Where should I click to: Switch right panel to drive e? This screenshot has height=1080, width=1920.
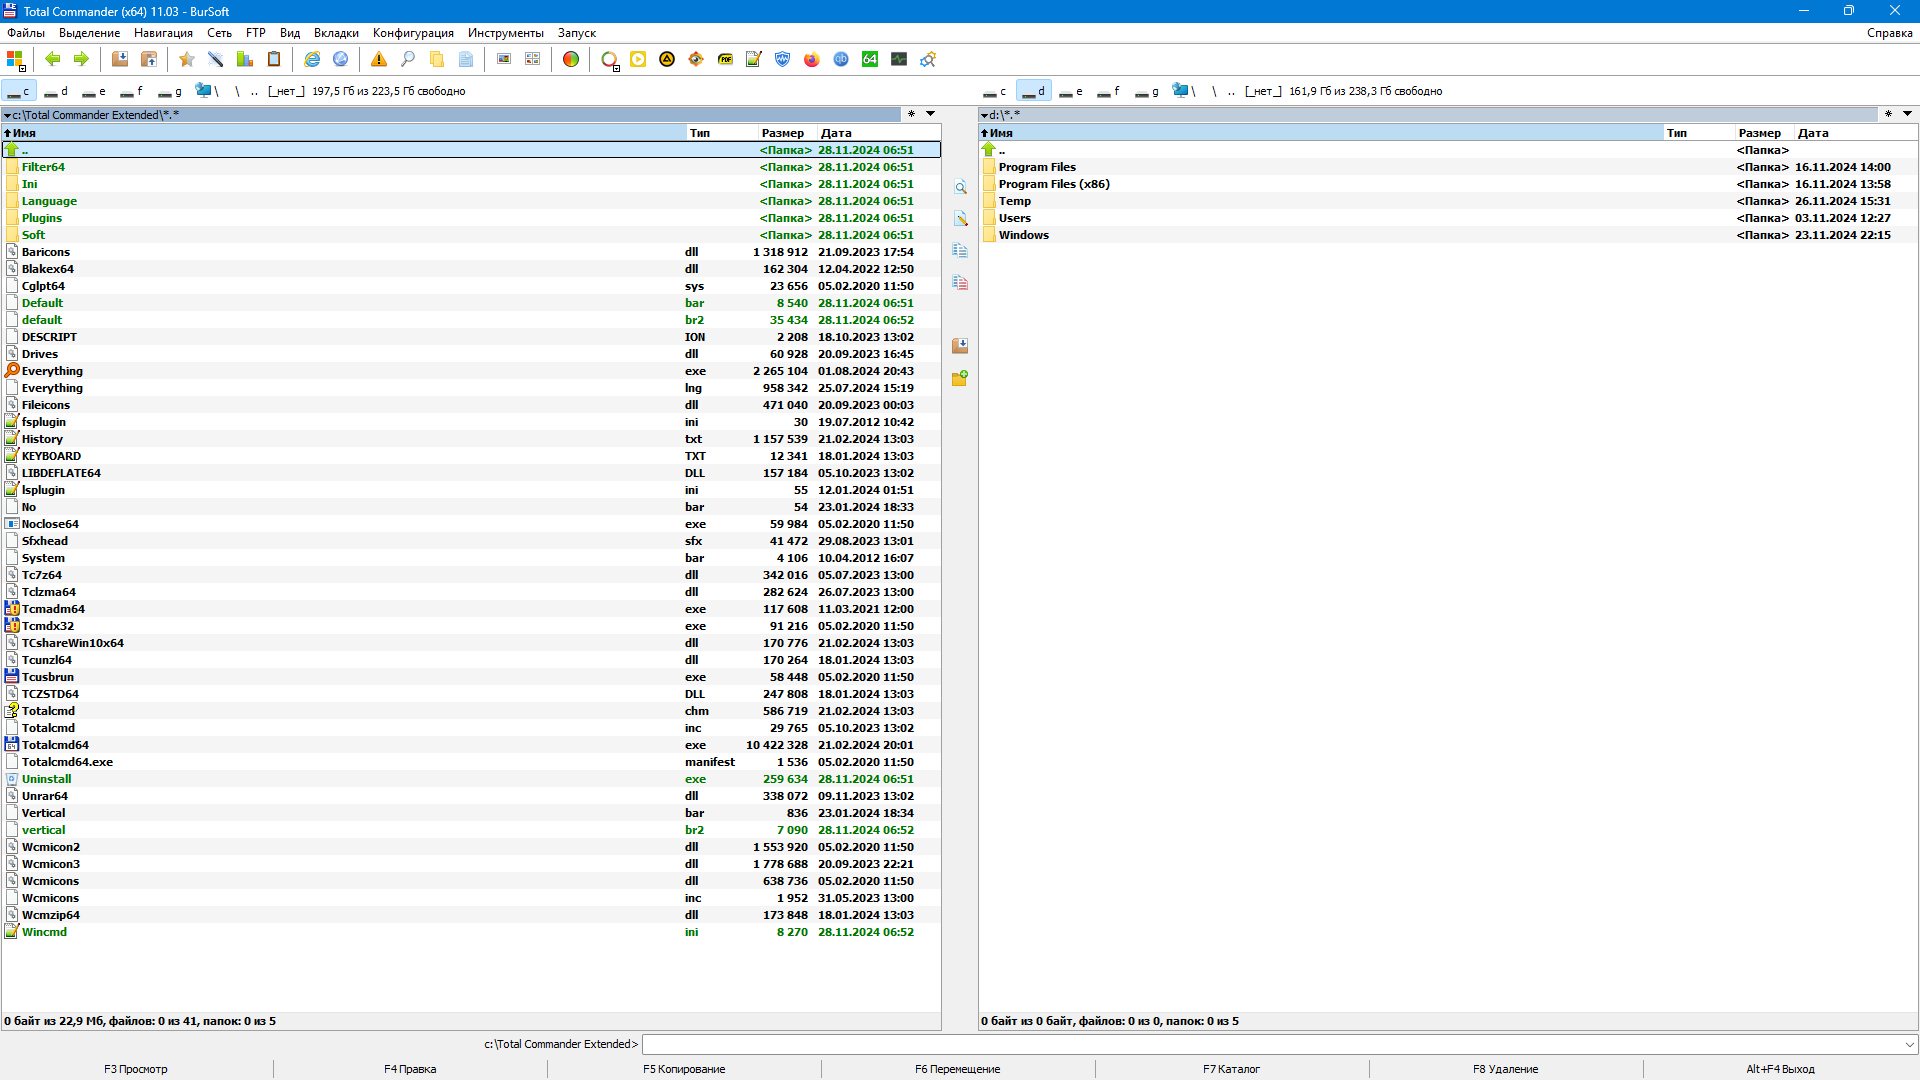[x=1071, y=91]
